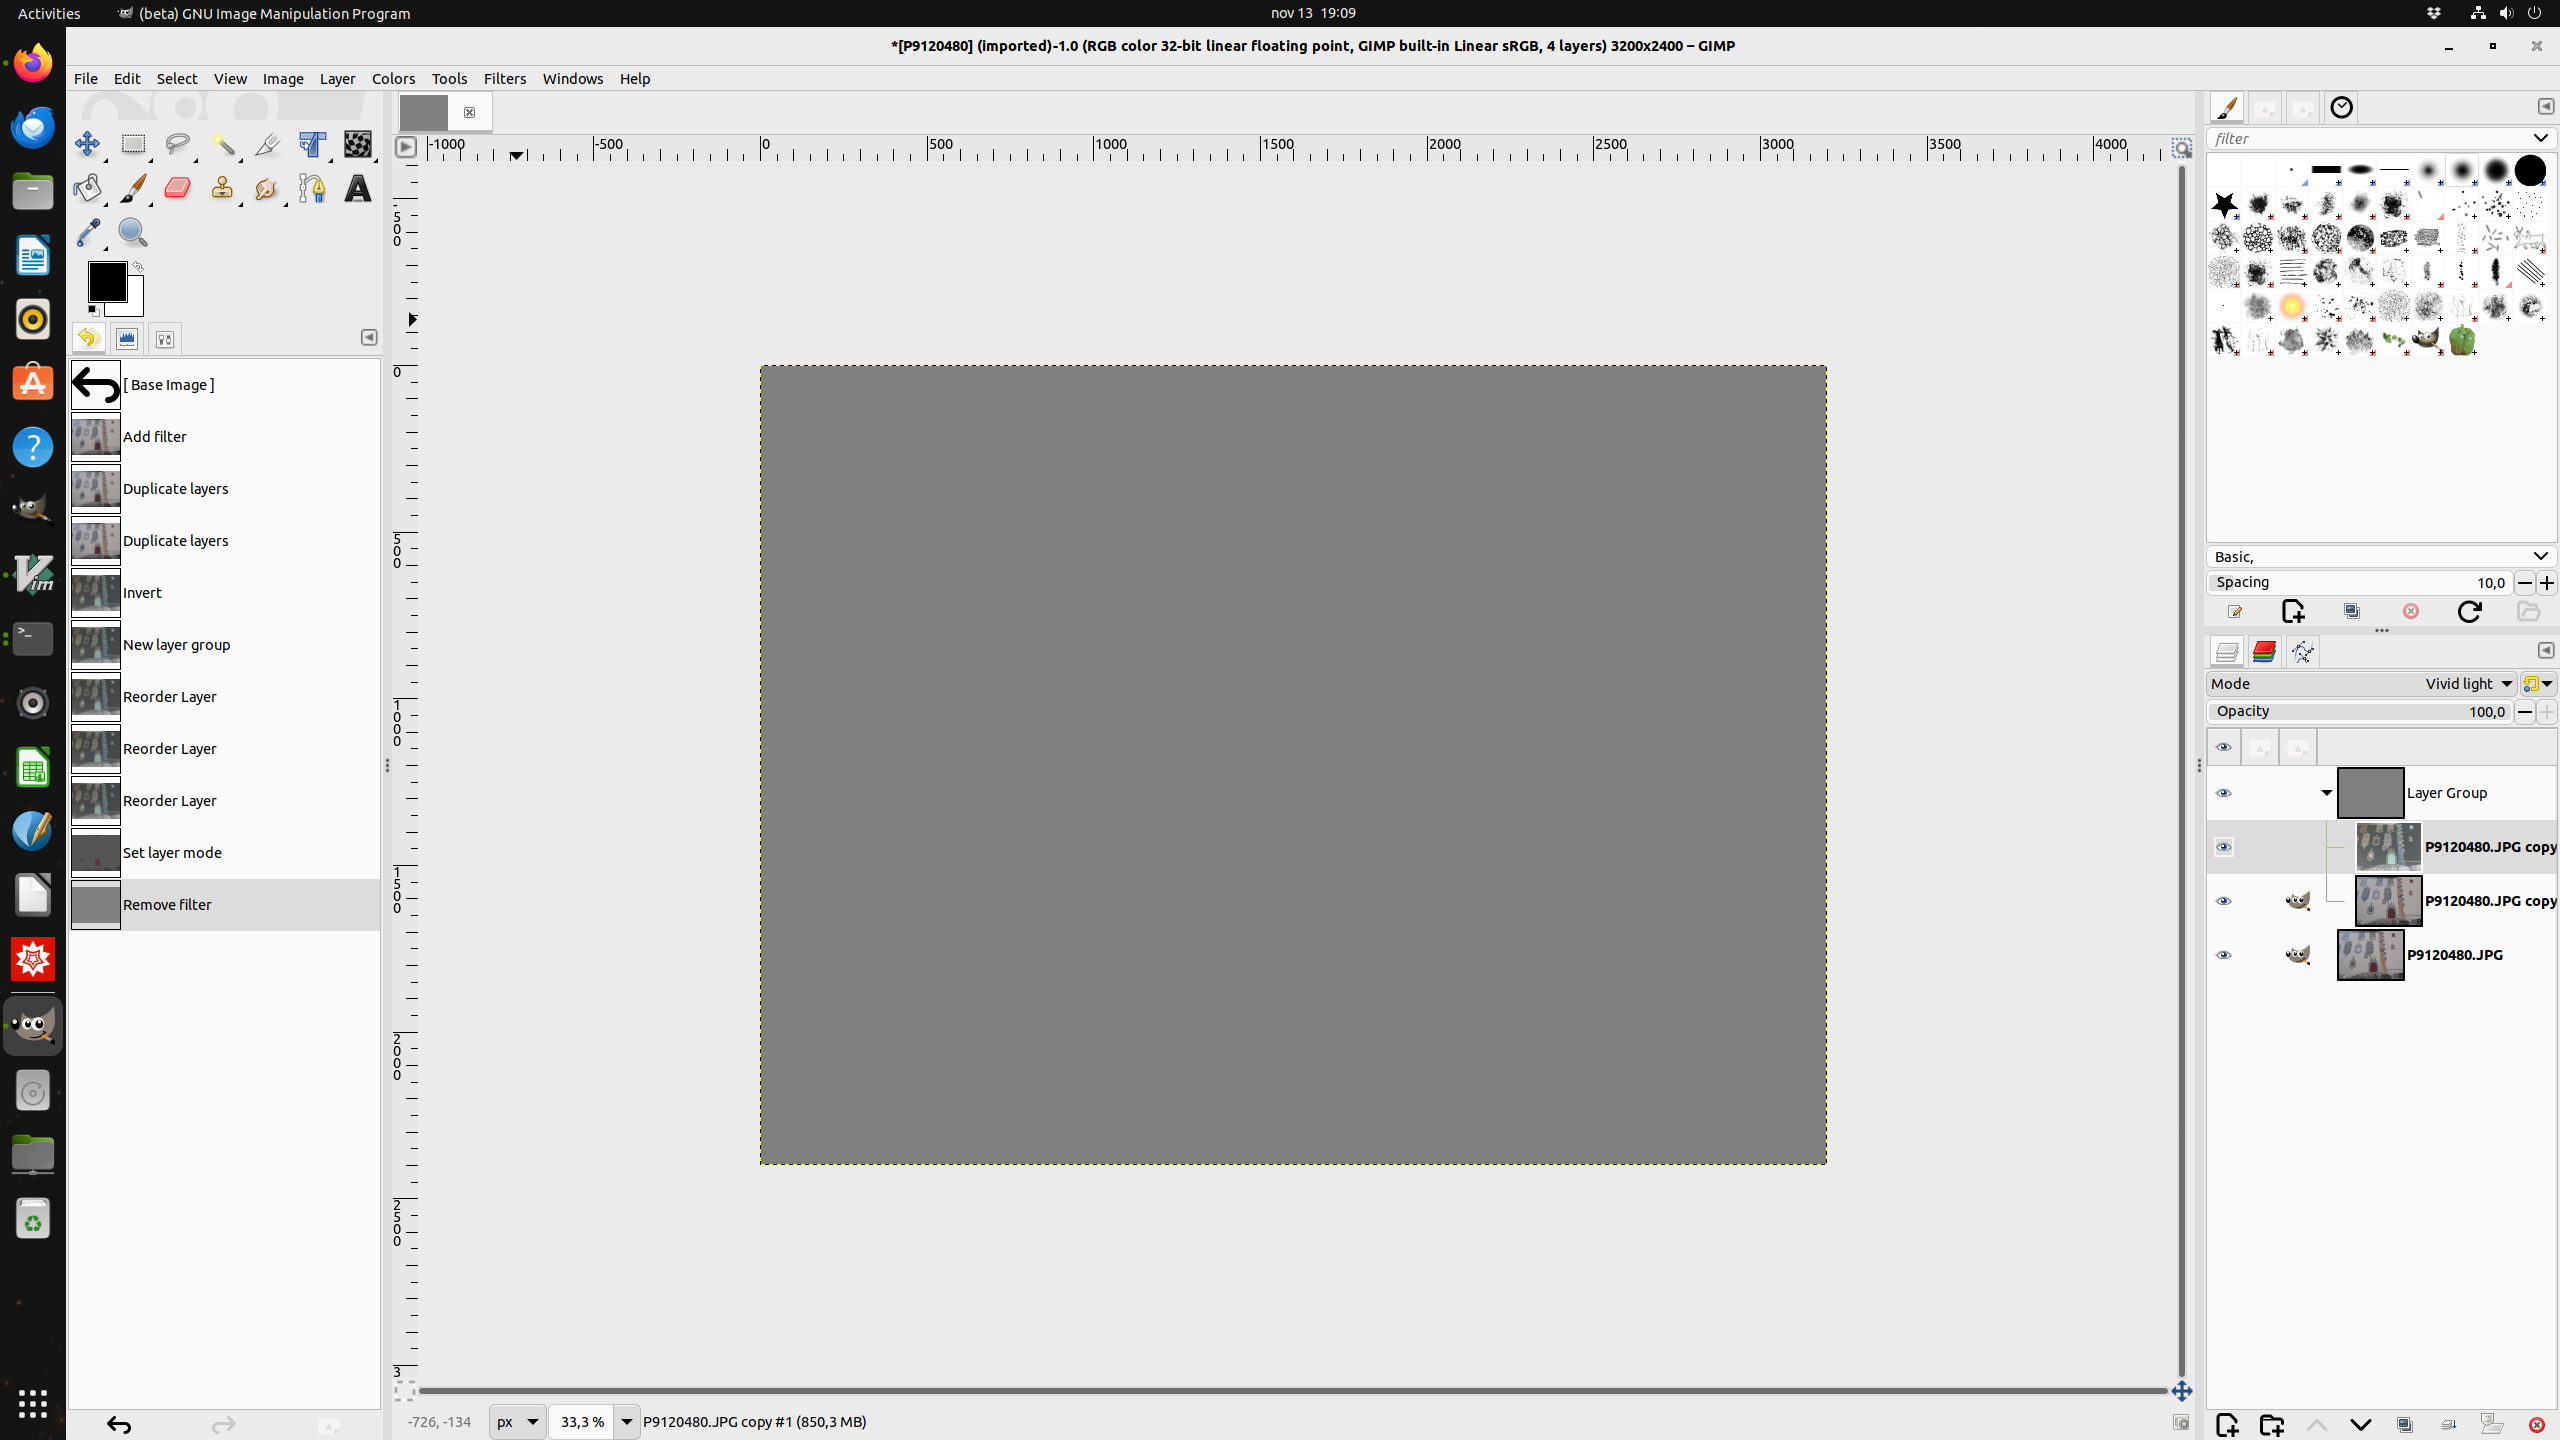Select the Free Select lasso tool
The width and height of the screenshot is (2560, 1440).
(177, 144)
